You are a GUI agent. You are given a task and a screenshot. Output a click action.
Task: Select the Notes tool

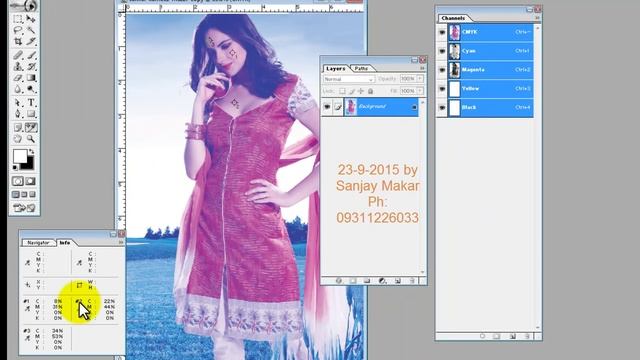click(18, 127)
